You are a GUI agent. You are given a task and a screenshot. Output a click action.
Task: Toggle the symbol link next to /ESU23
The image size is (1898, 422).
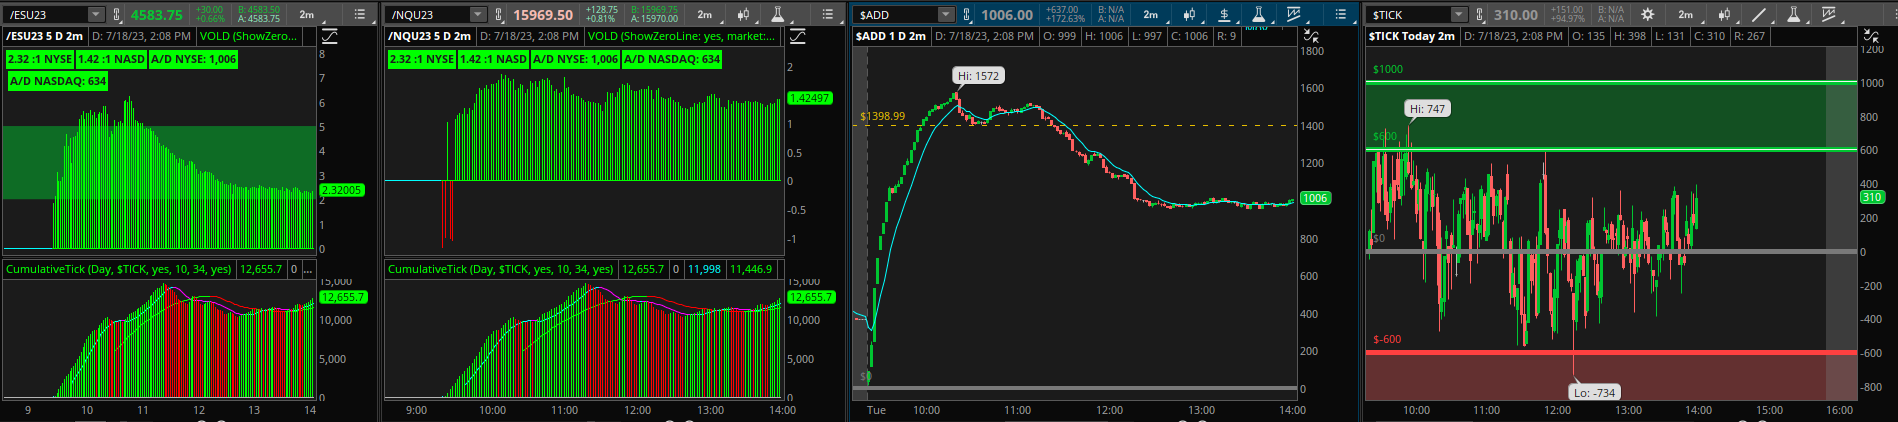[117, 15]
